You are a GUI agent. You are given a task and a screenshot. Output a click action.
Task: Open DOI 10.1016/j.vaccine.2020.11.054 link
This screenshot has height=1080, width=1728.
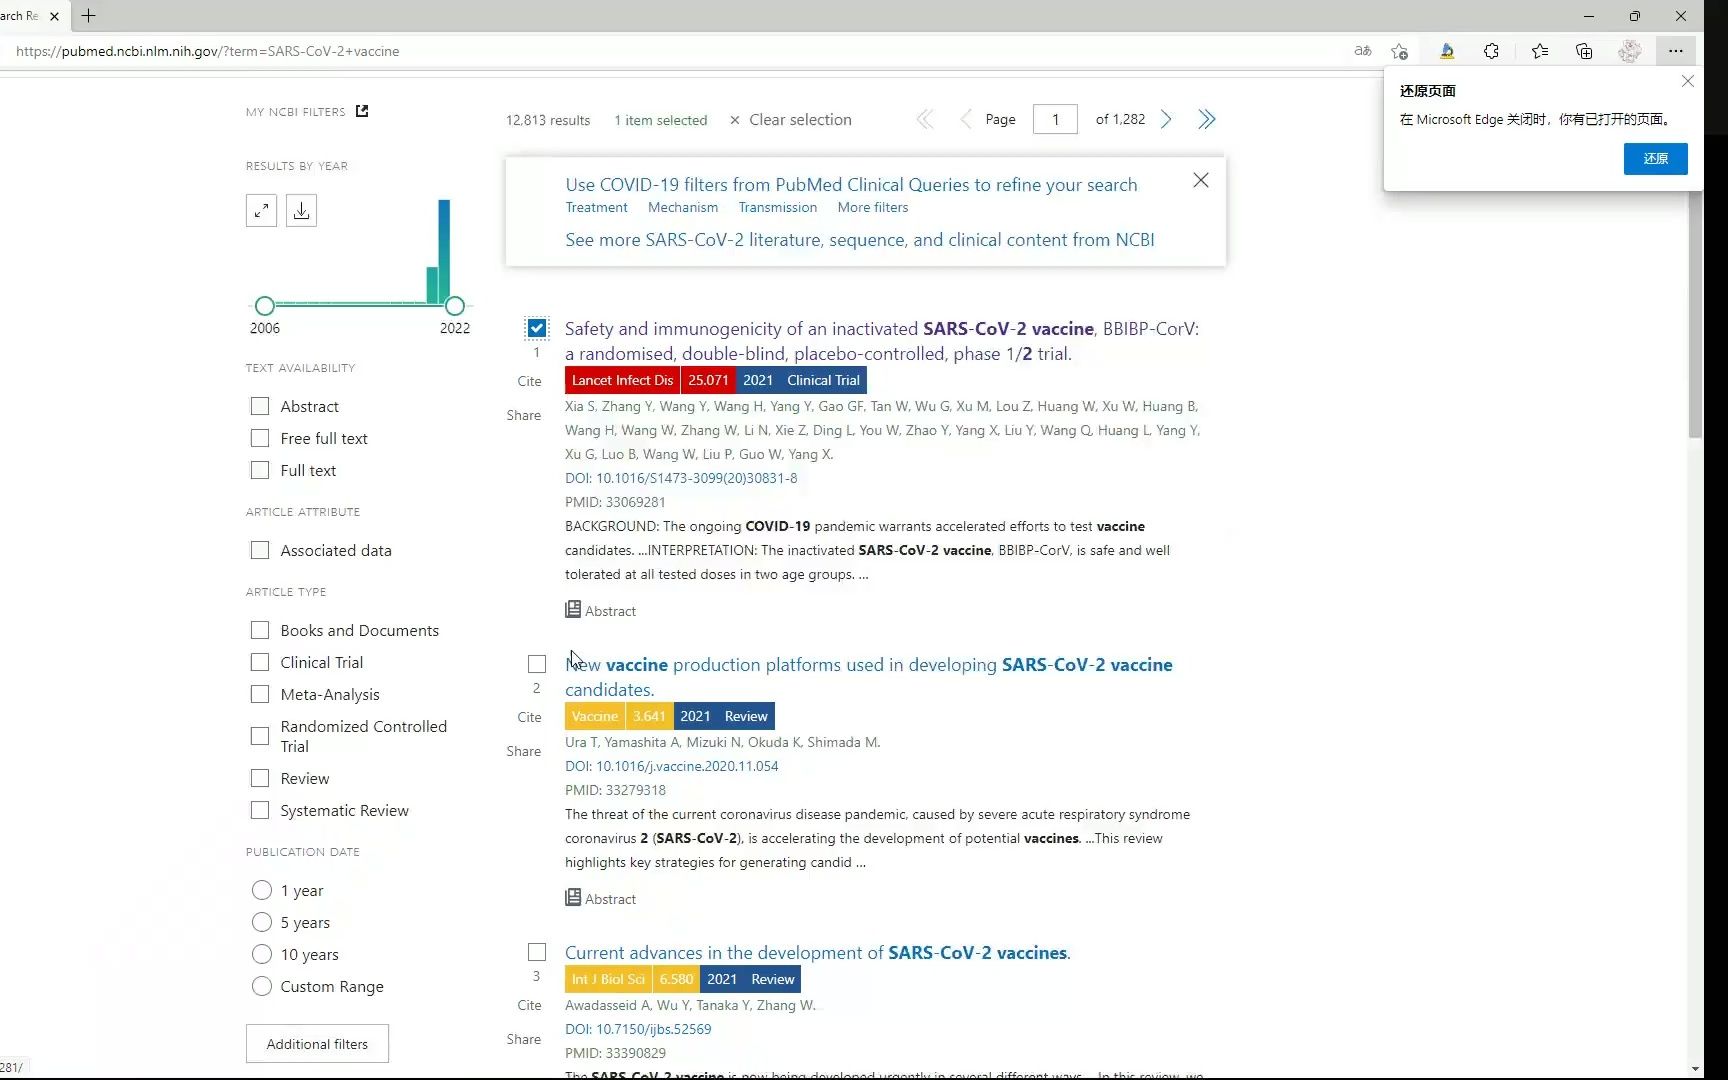[687, 766]
